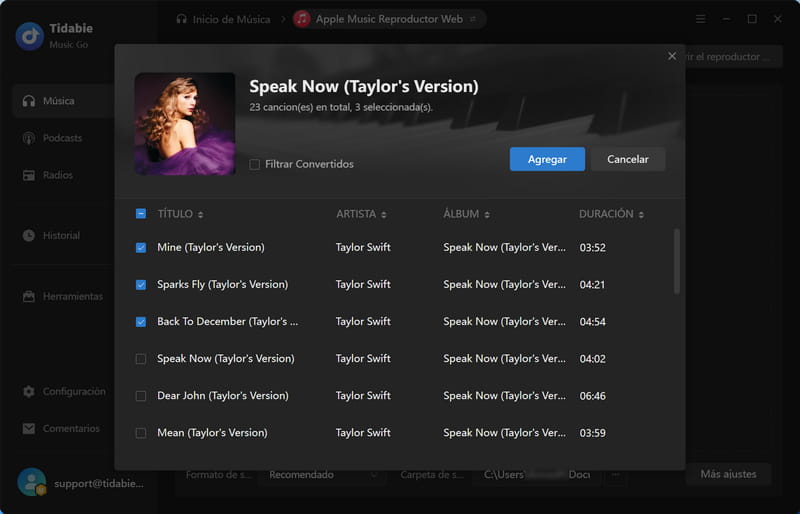800x514 pixels.
Task: Click the Más ajustes button
Action: click(728, 474)
